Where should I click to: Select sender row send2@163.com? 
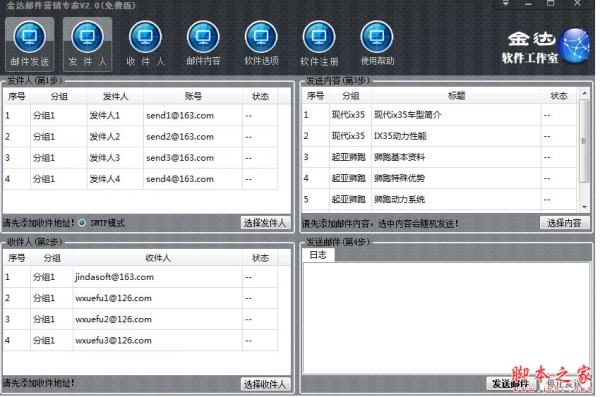pyautogui.click(x=141, y=136)
